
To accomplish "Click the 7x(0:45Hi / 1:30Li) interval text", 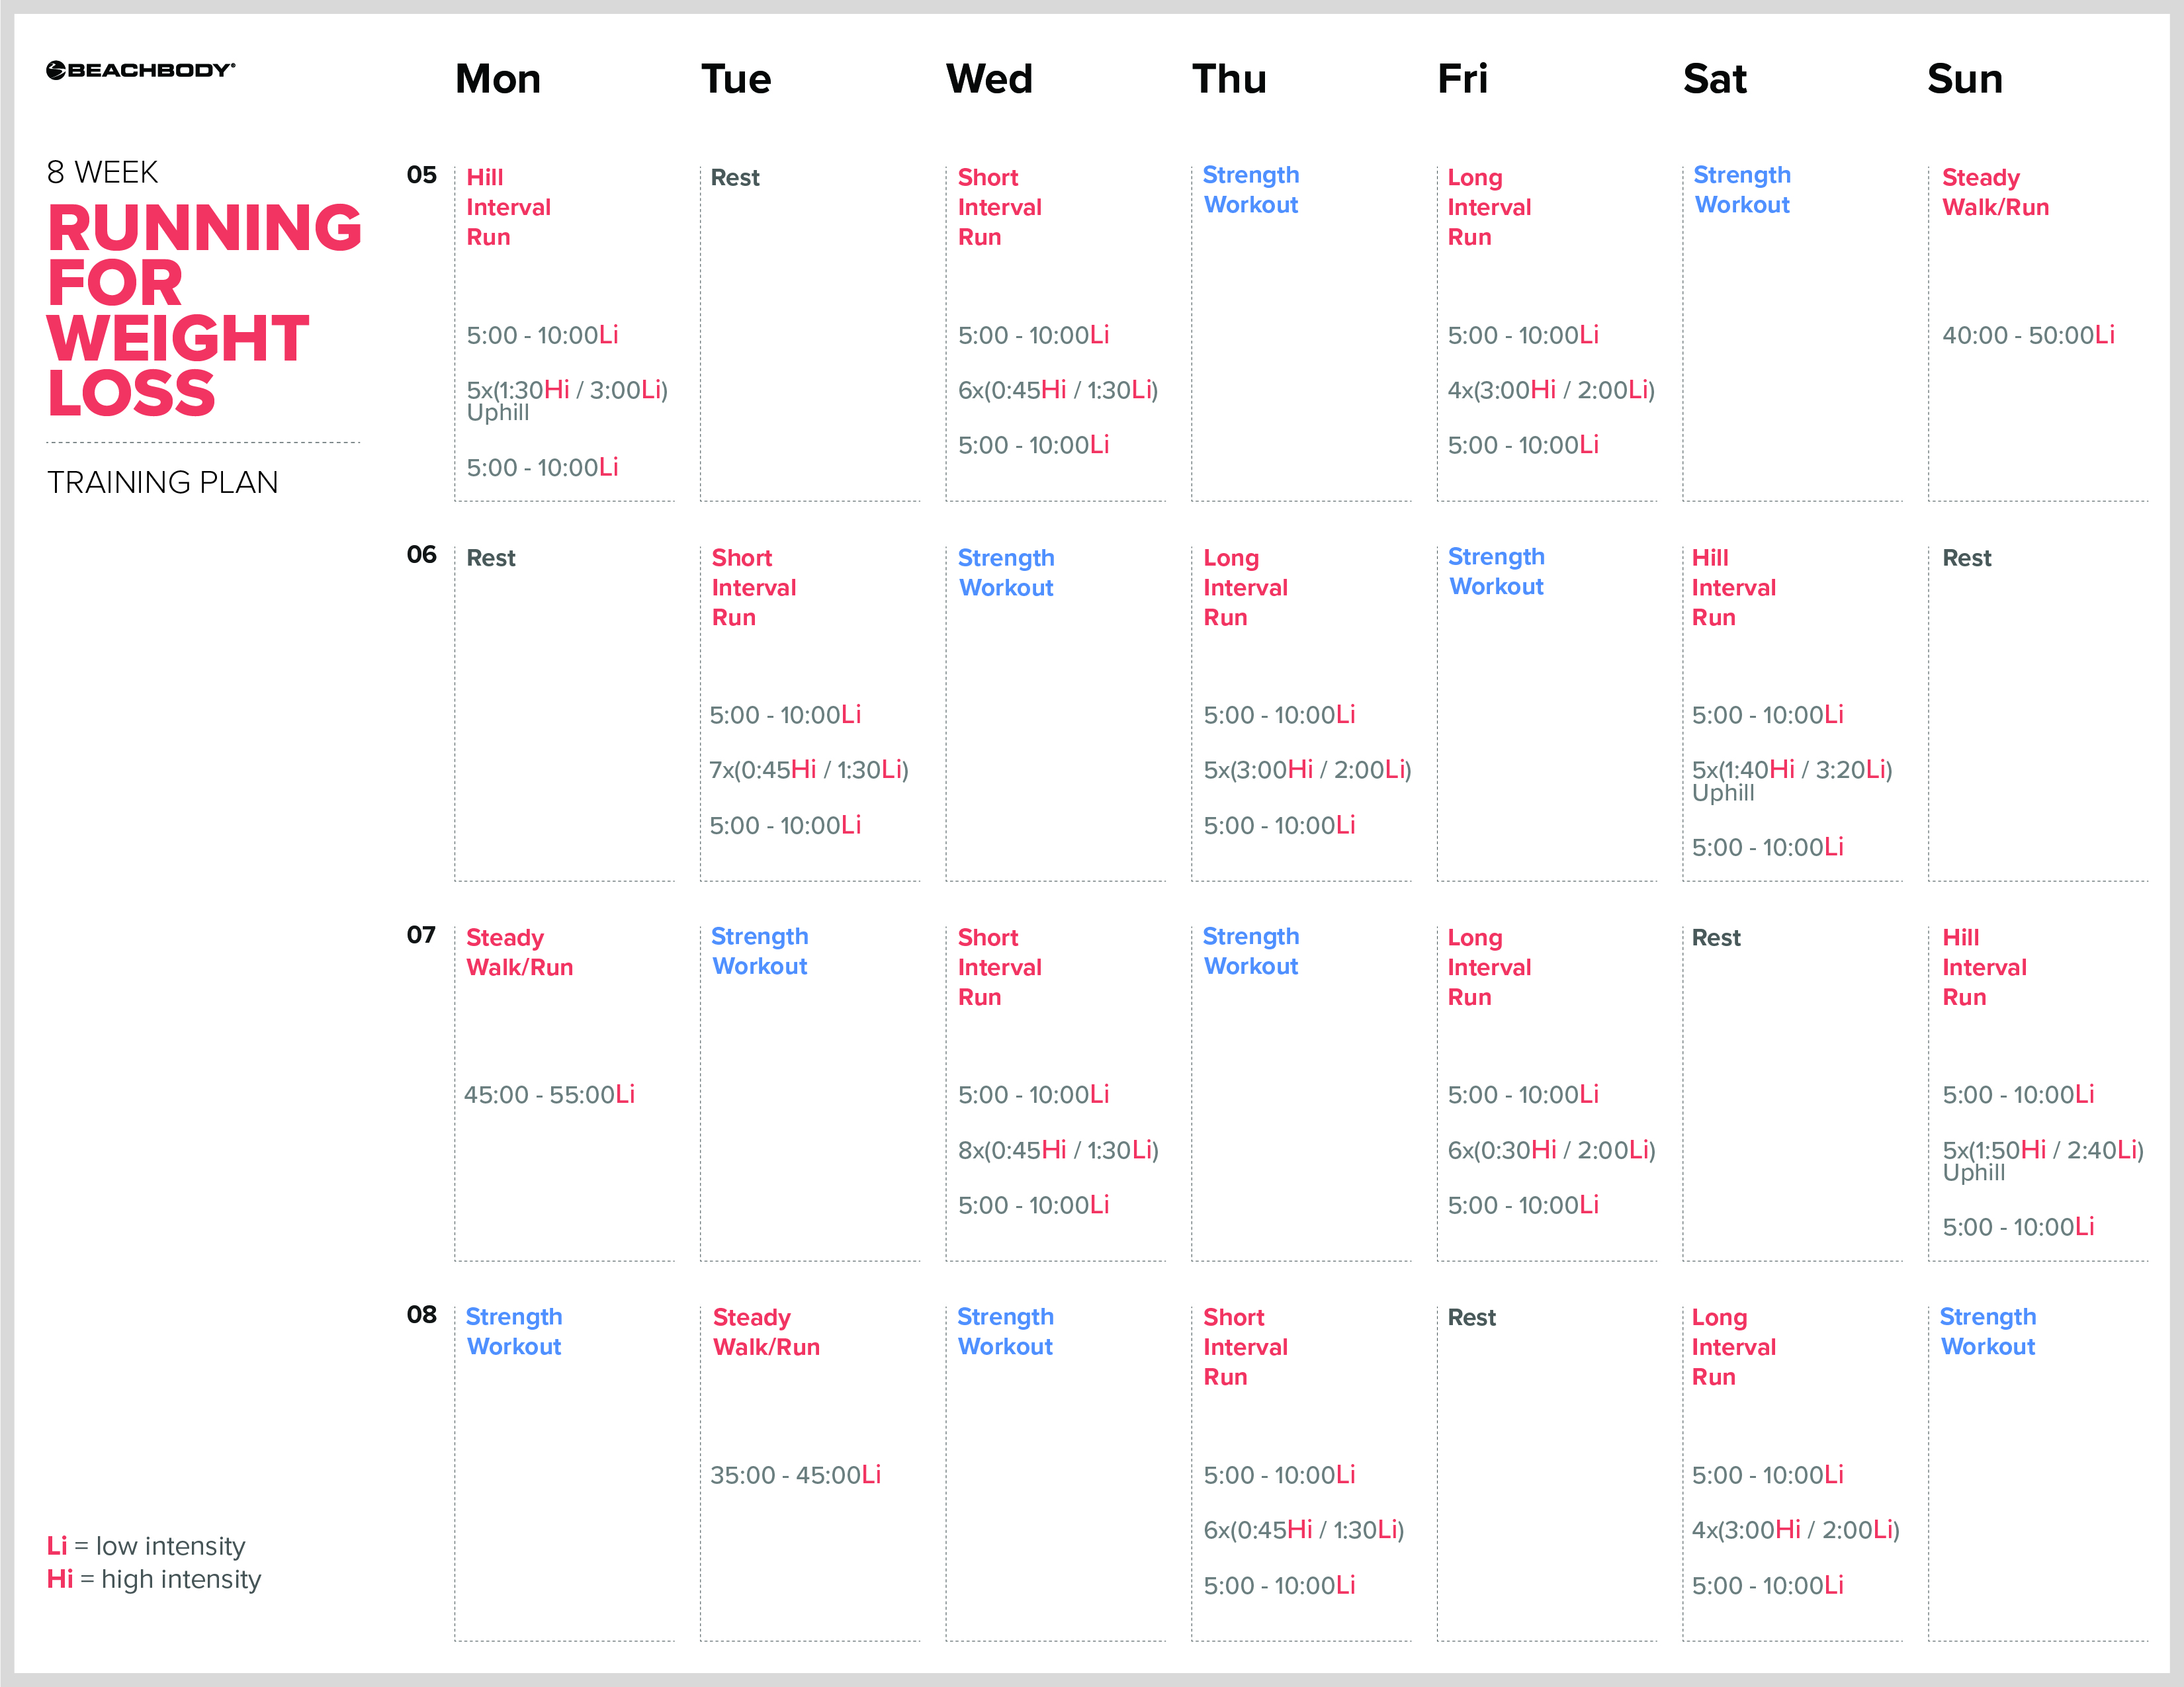I will coord(809,770).
